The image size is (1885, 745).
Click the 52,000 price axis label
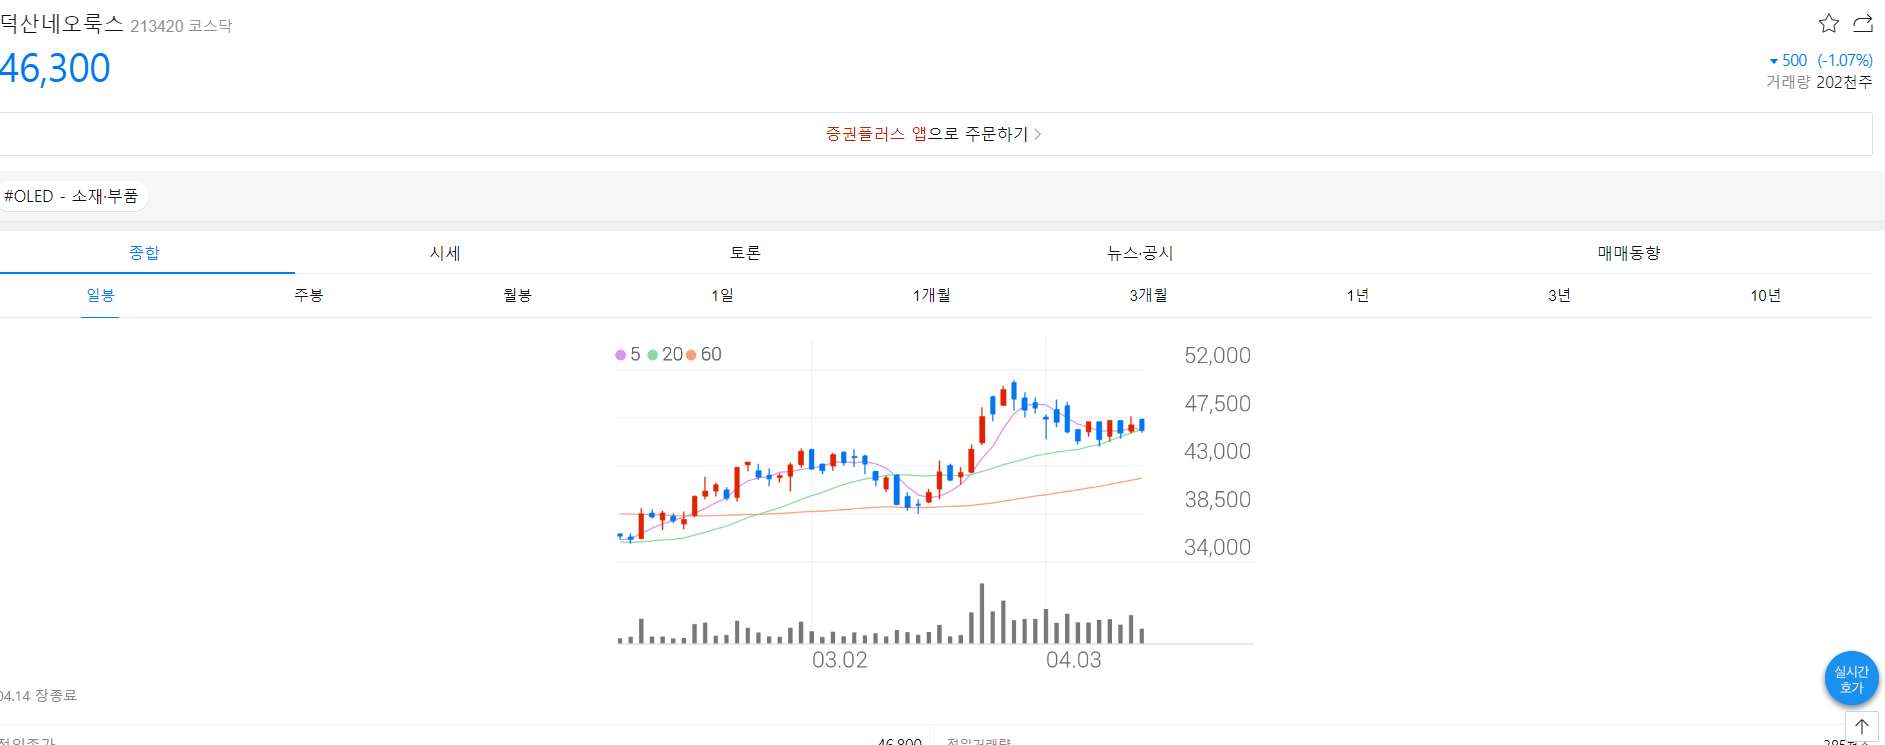pyautogui.click(x=1217, y=356)
